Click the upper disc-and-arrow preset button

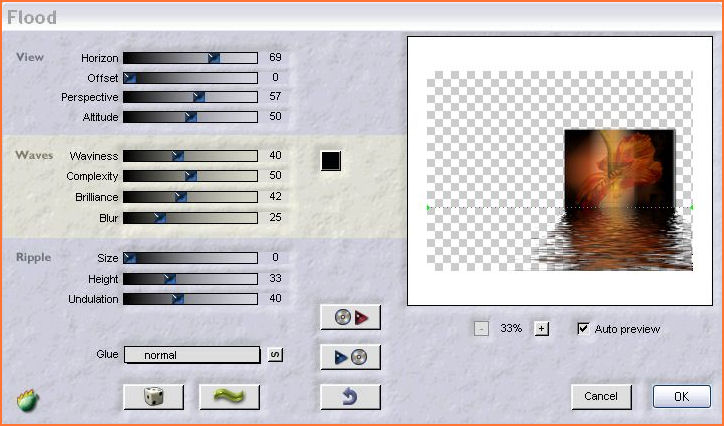(x=350, y=317)
